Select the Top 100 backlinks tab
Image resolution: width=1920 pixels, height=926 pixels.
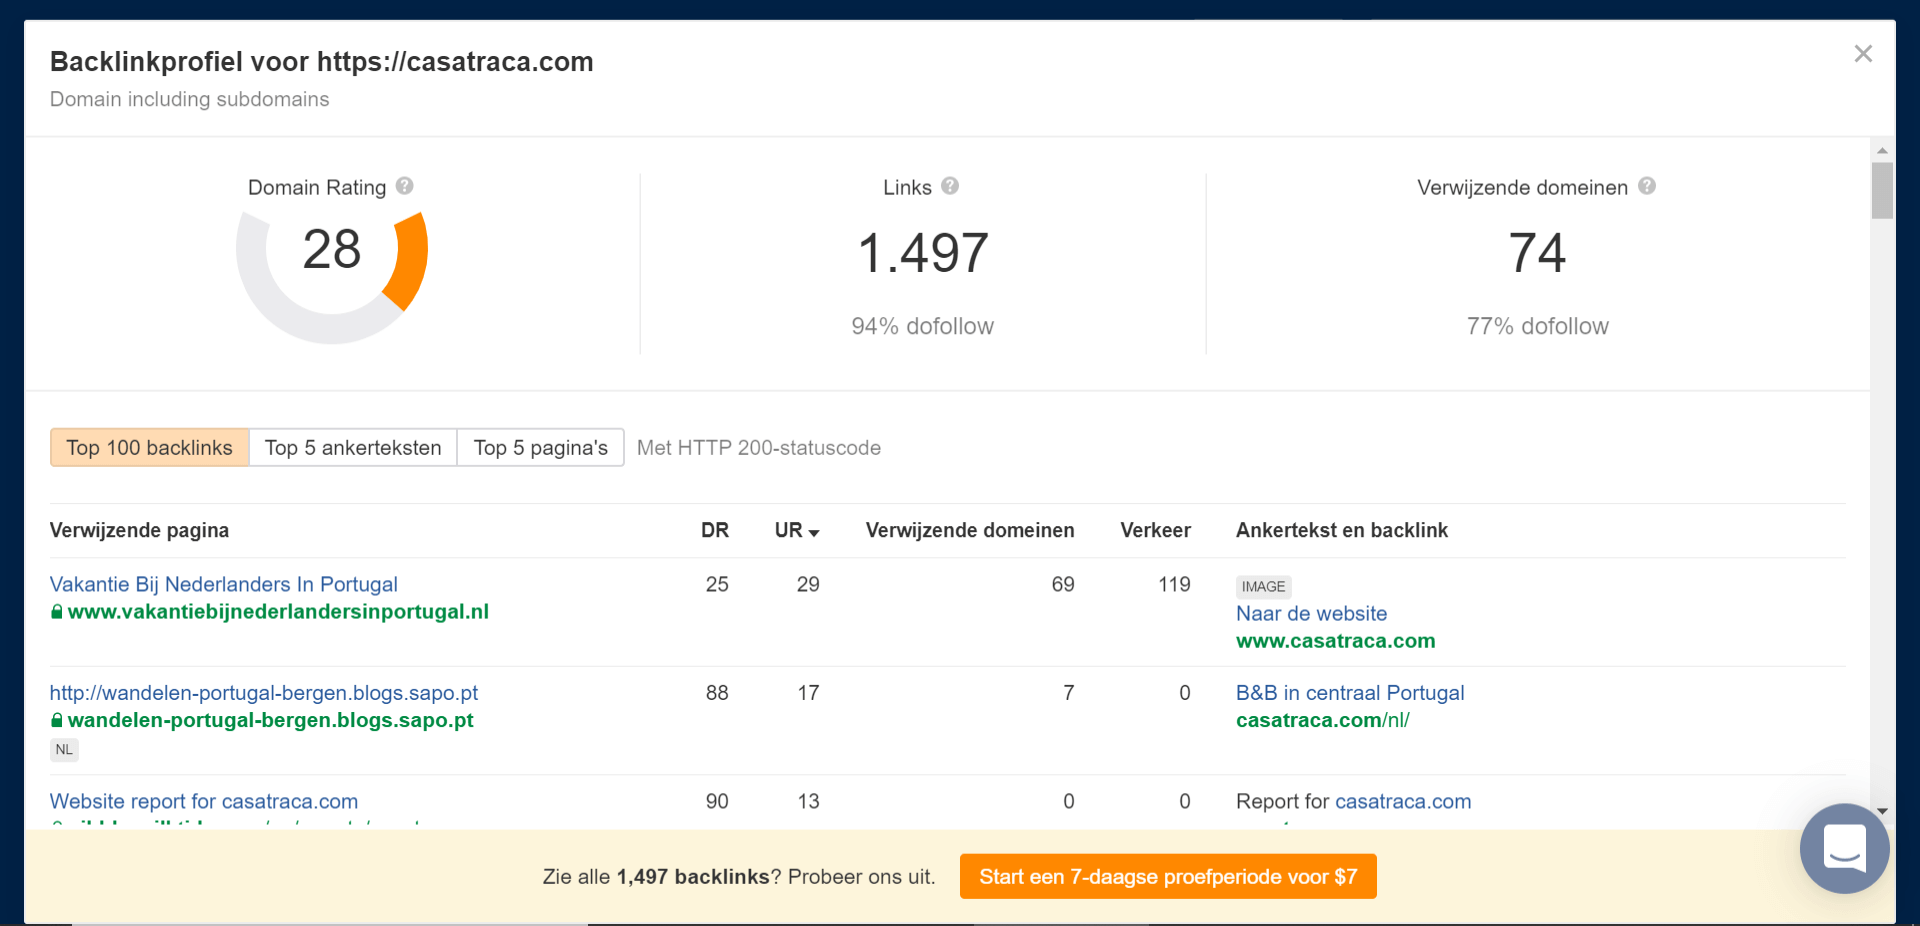coord(149,448)
